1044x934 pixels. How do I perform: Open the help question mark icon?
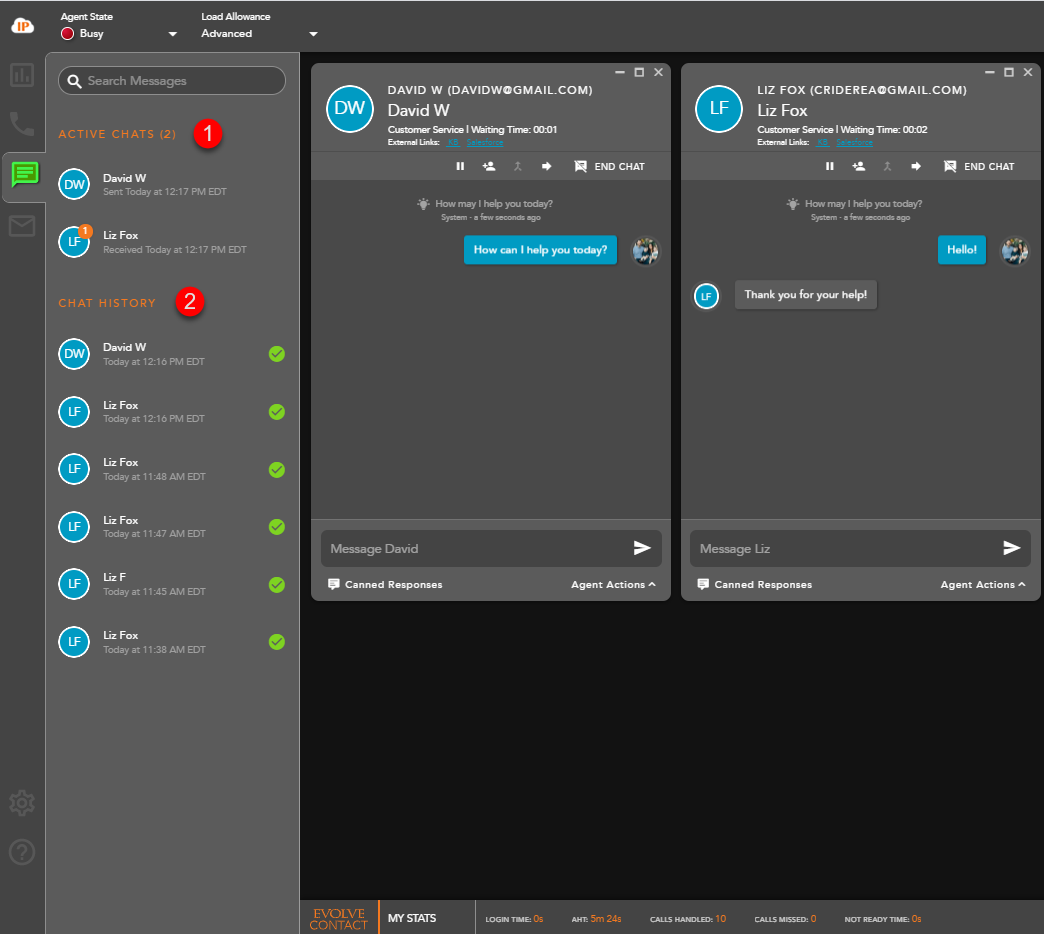click(x=22, y=852)
